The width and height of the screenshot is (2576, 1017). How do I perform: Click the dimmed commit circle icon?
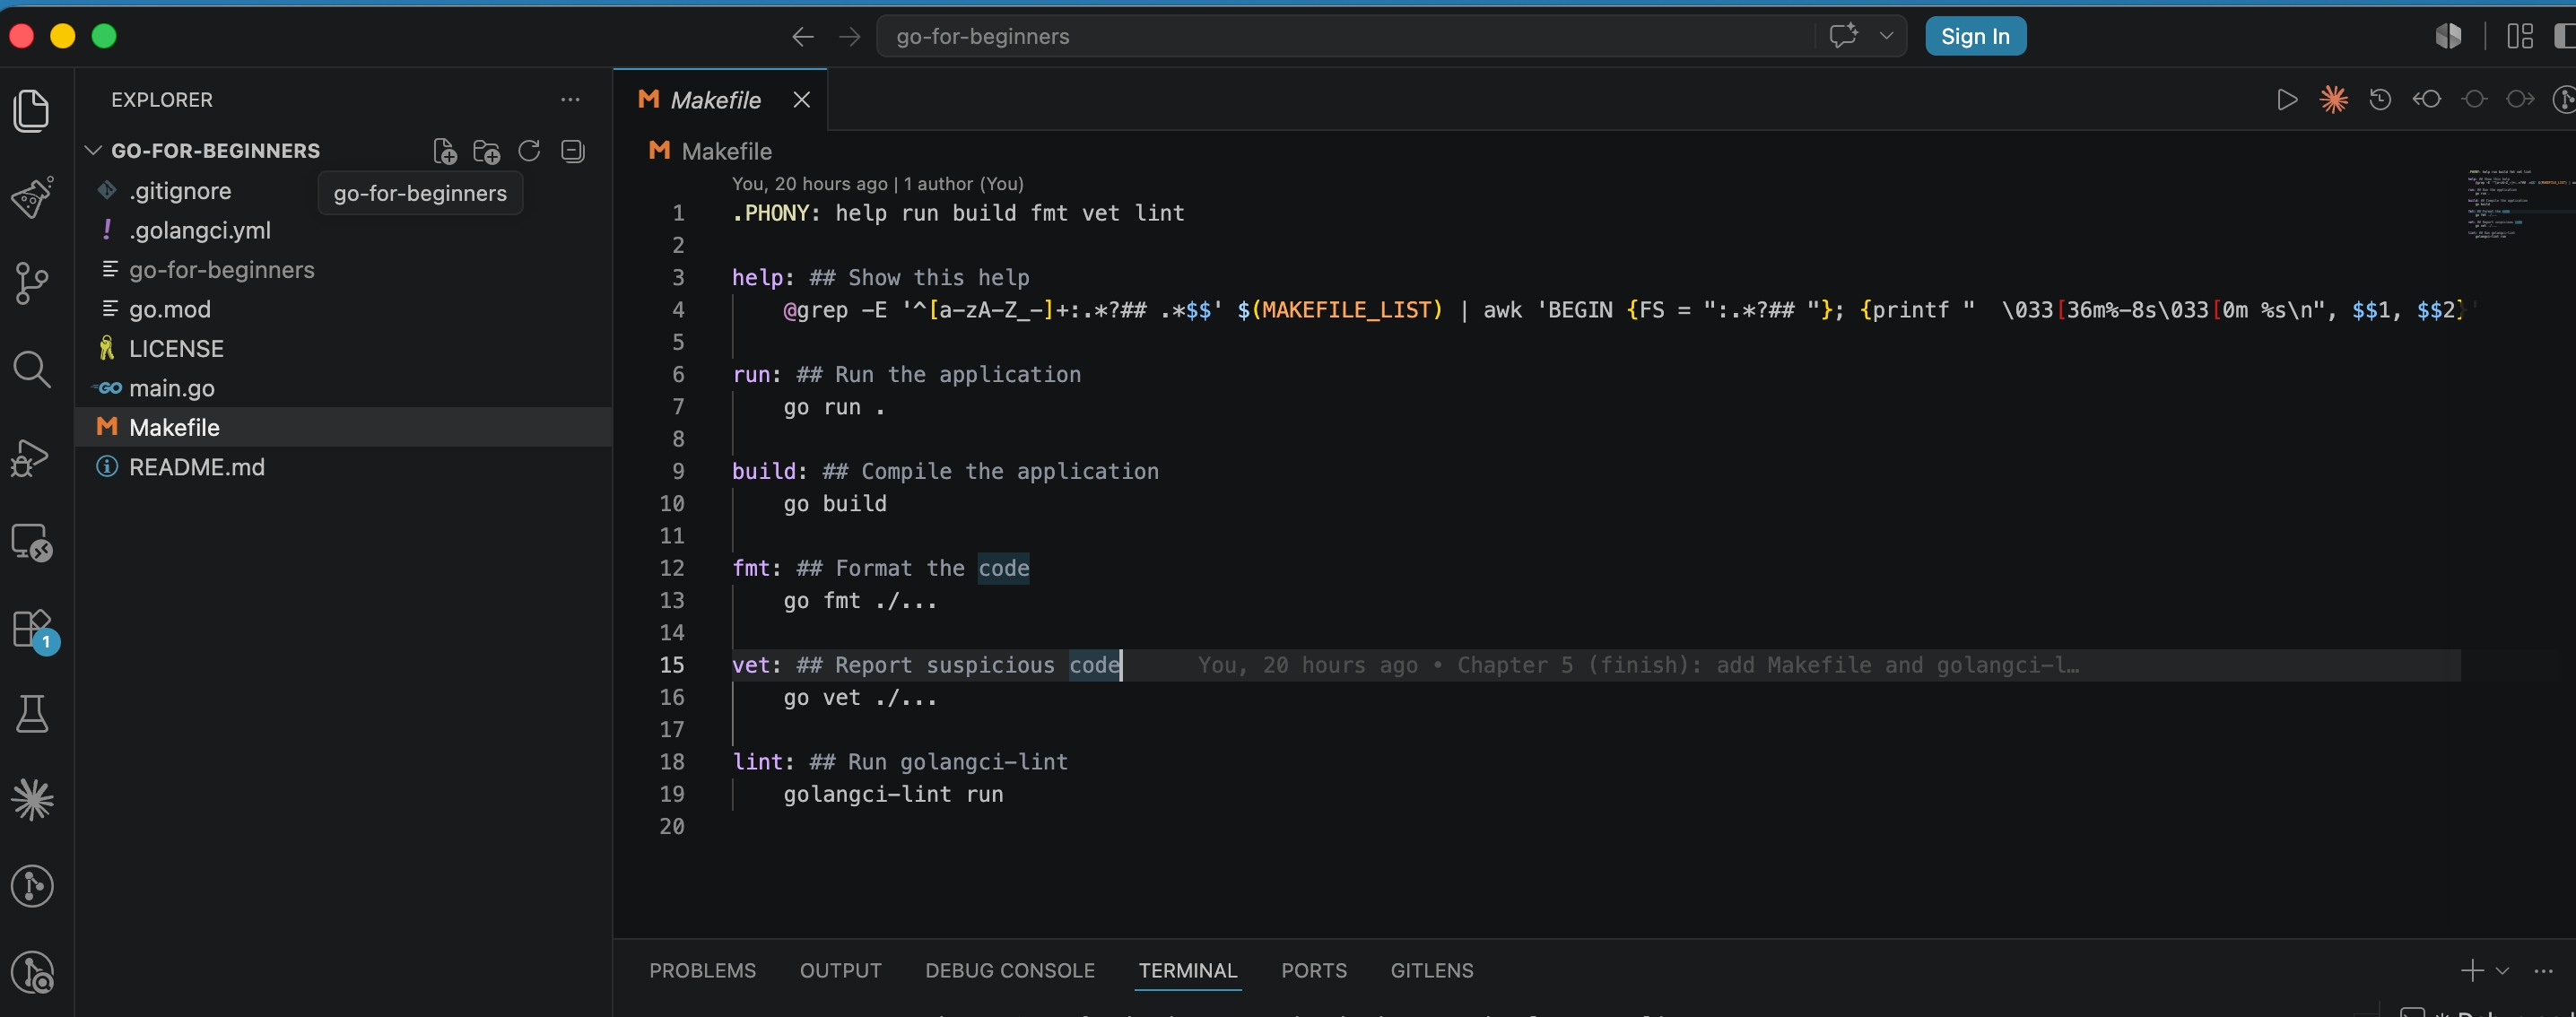pyautogui.click(x=2474, y=100)
